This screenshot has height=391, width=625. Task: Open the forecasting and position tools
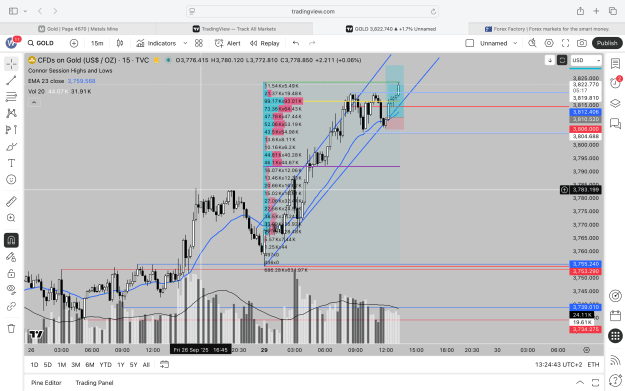[x=11, y=130]
